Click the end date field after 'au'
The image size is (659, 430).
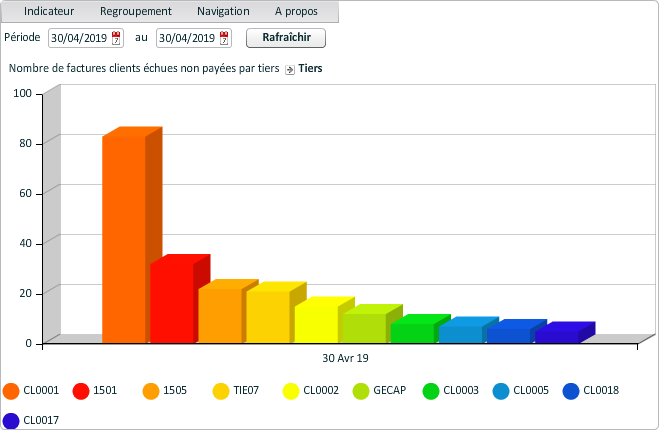point(194,38)
